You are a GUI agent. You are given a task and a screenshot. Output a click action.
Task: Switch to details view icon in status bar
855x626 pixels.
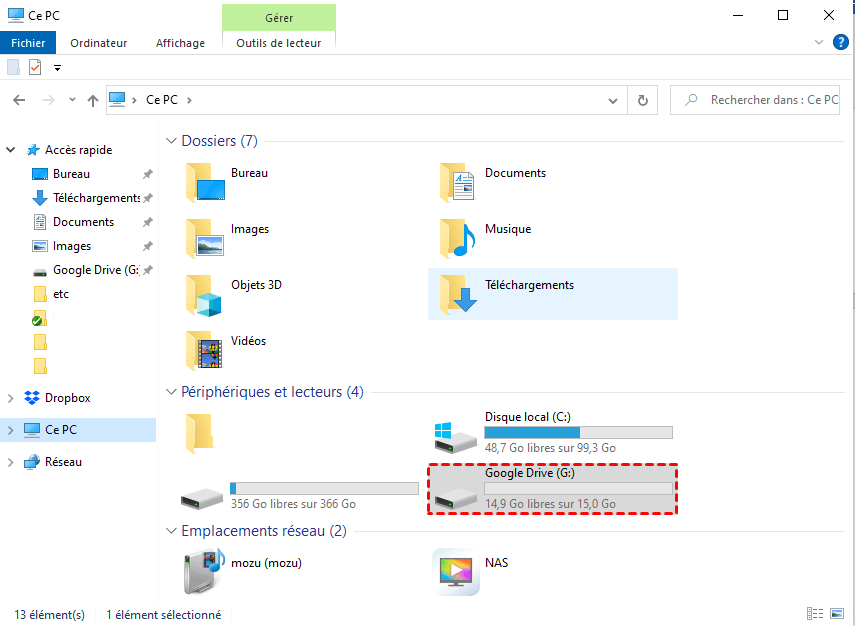(x=815, y=613)
